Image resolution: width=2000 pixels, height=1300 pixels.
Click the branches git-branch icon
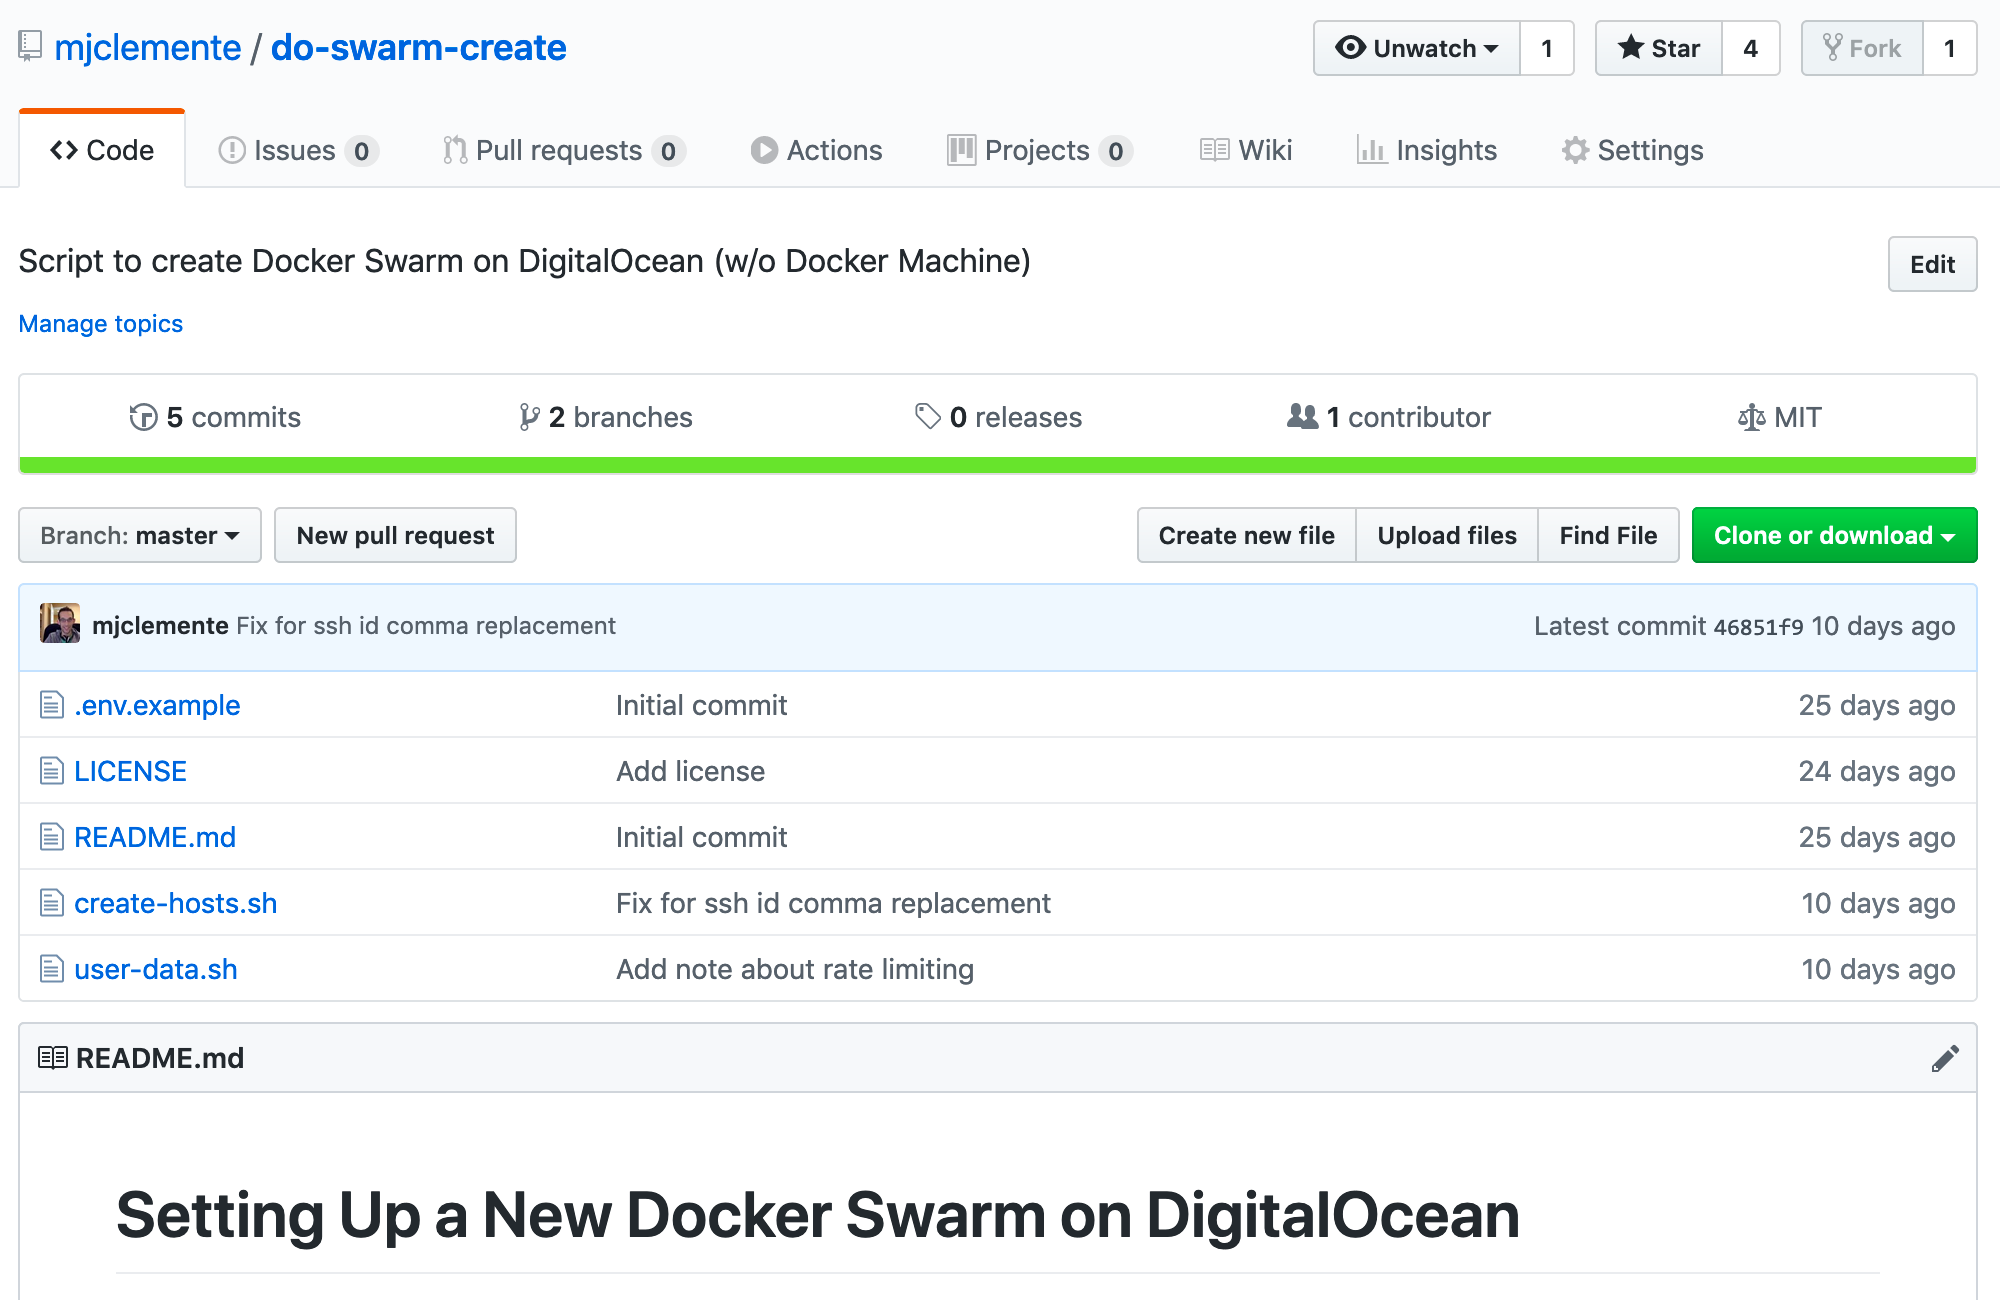click(x=529, y=417)
